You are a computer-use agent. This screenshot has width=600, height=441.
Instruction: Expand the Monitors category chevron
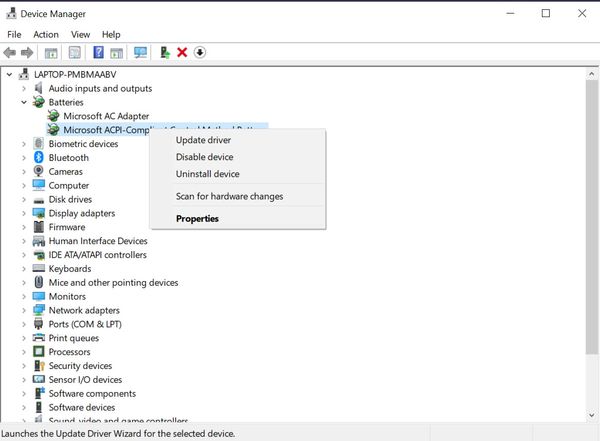(x=24, y=296)
